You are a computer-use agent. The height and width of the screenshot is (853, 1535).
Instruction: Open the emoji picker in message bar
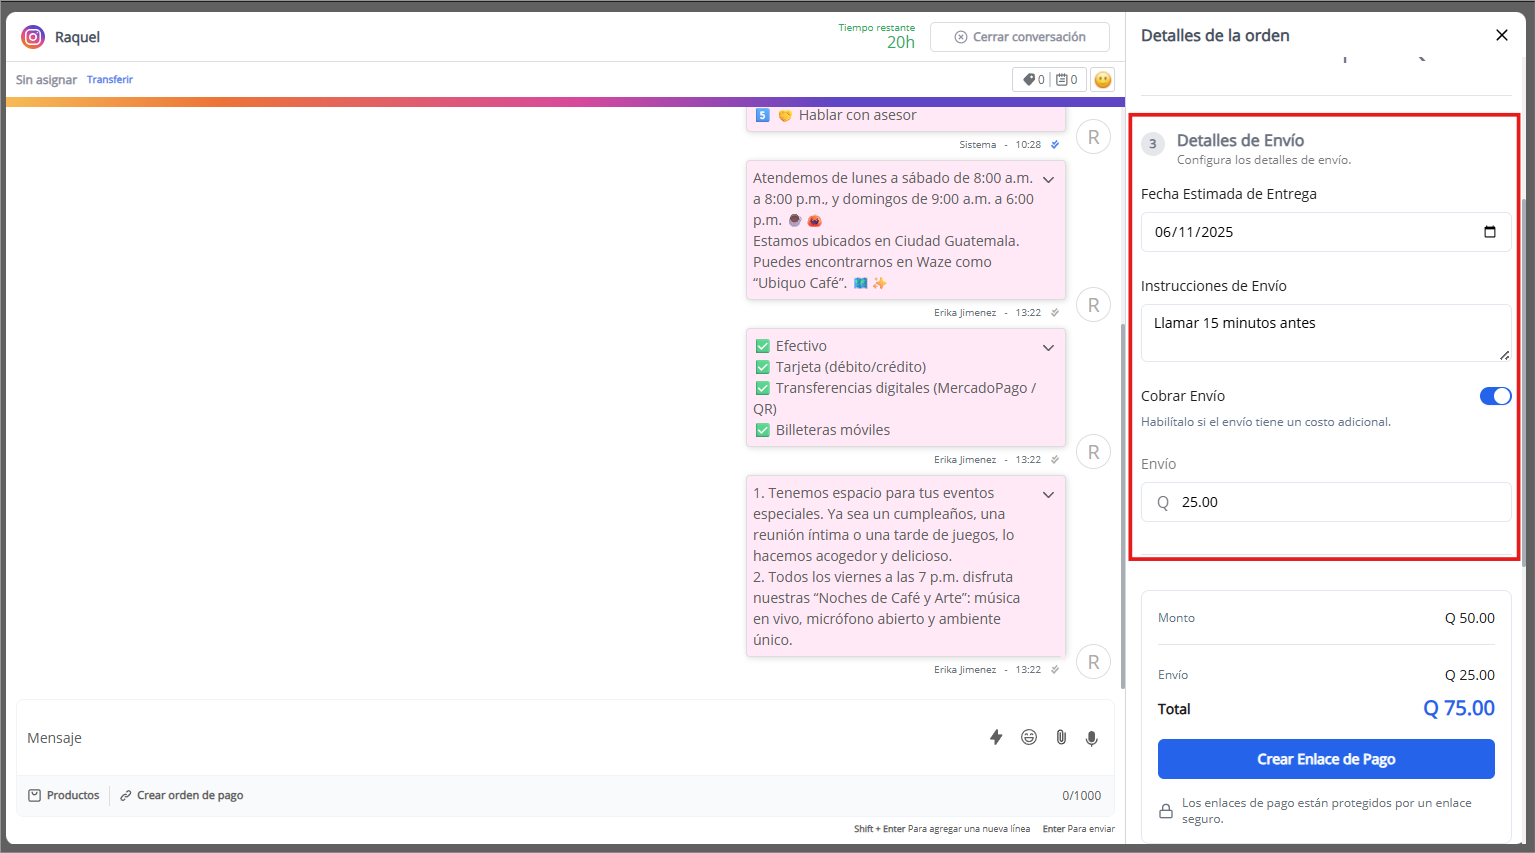1028,737
